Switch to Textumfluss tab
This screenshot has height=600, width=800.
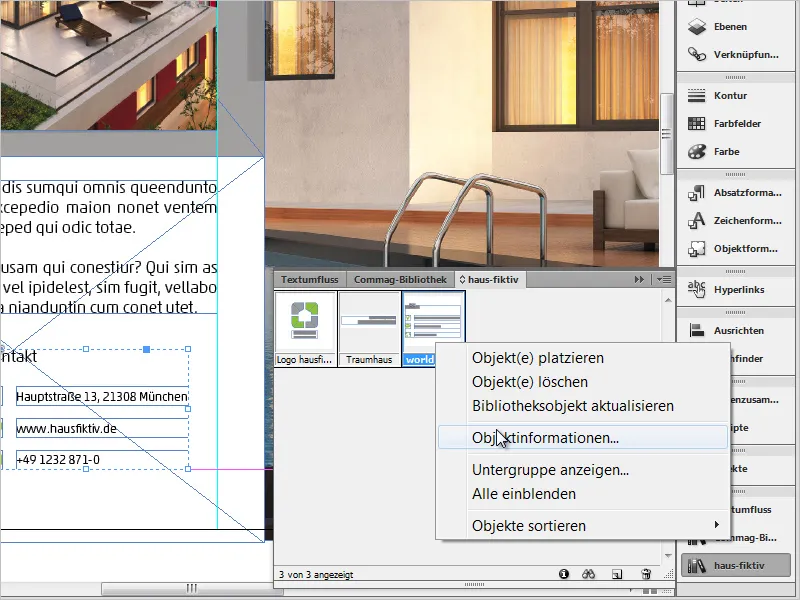tap(310, 280)
